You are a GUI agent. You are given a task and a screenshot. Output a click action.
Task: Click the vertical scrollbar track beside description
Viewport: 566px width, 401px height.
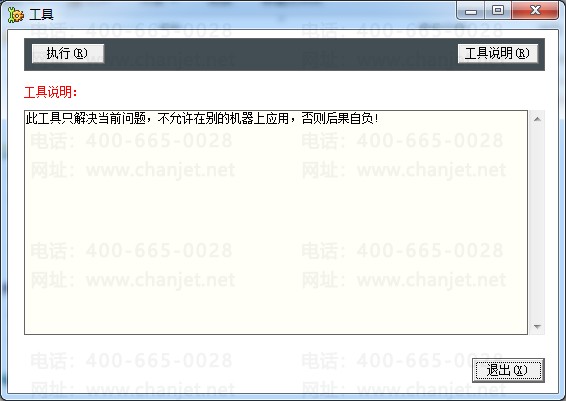click(x=537, y=223)
